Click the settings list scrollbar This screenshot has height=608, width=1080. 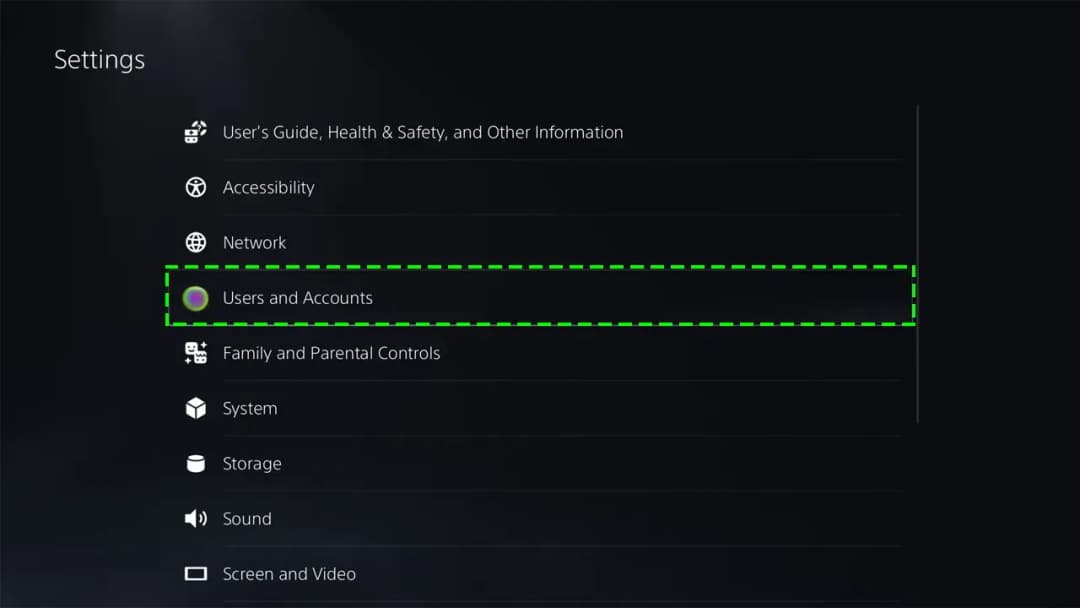(917, 265)
